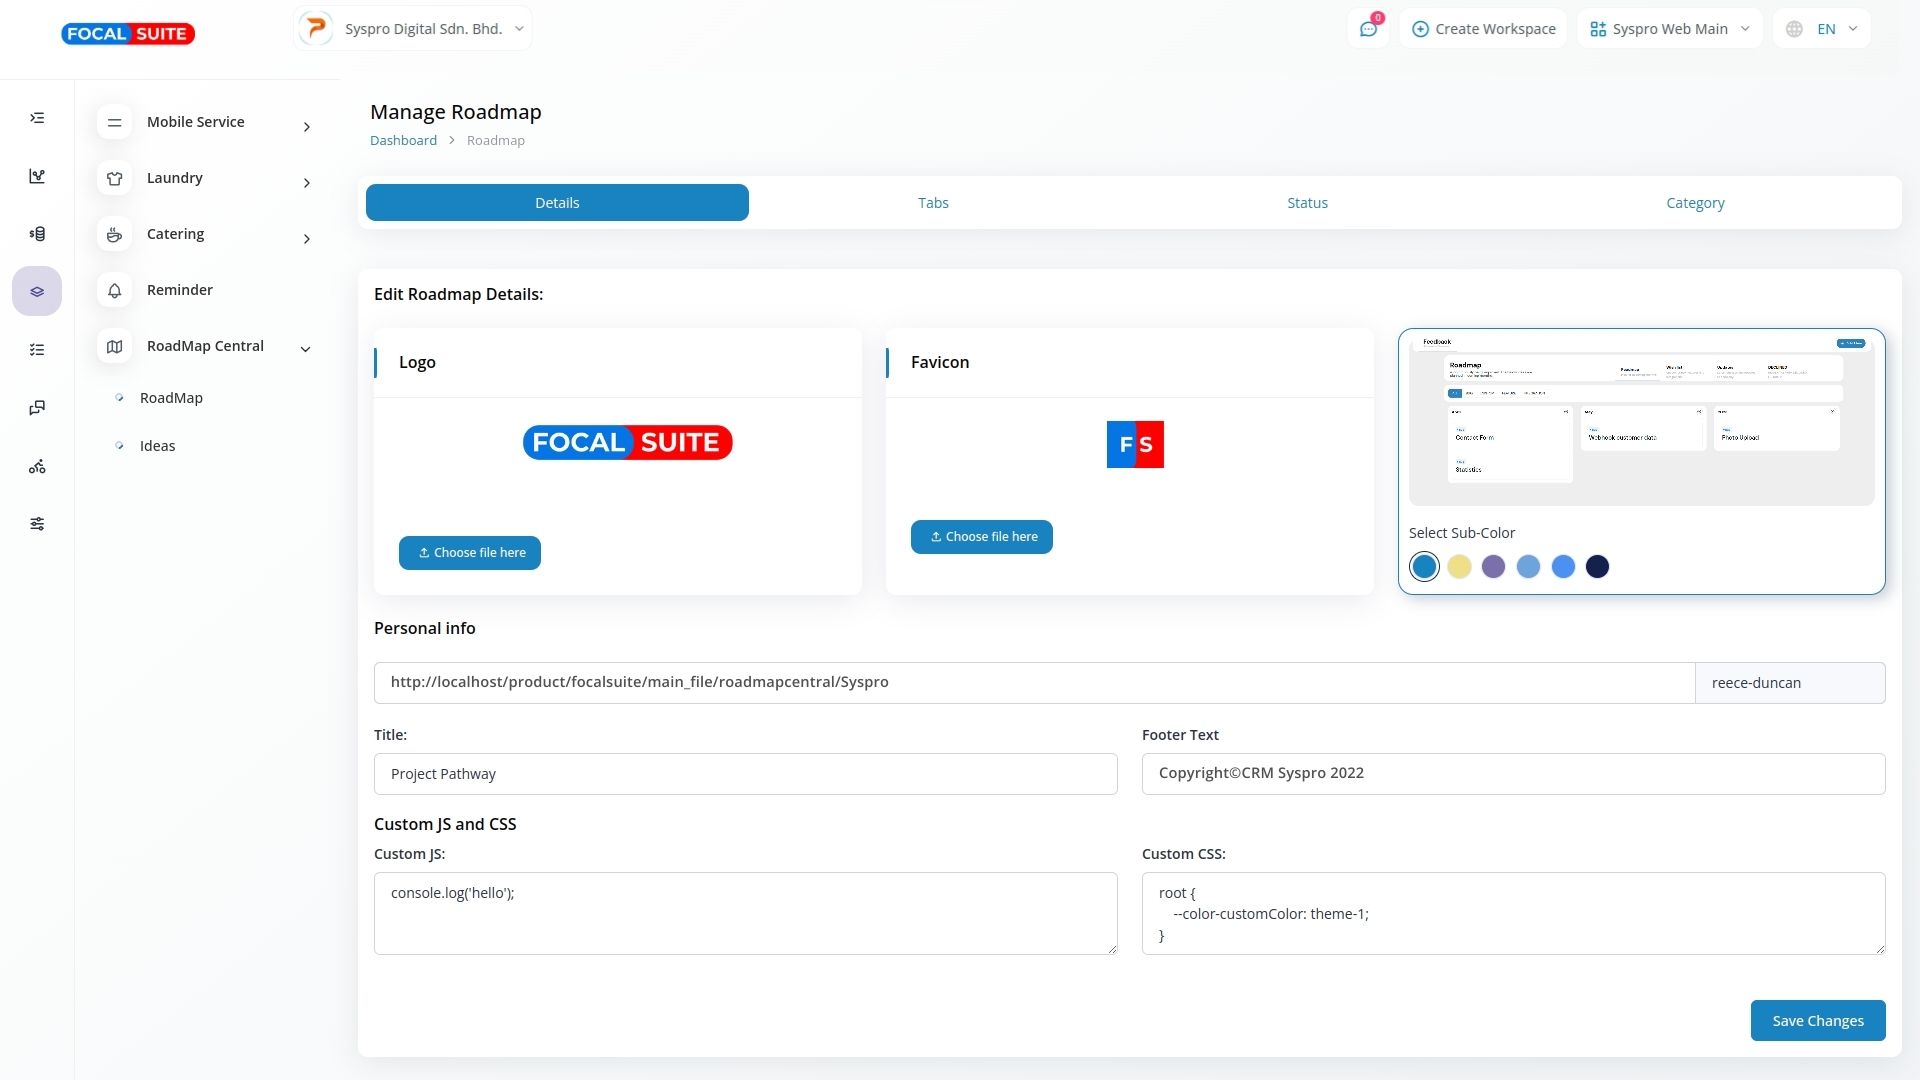Choose the dark navy sub-color
Viewport: 1920px width, 1080px height.
[x=1597, y=567]
